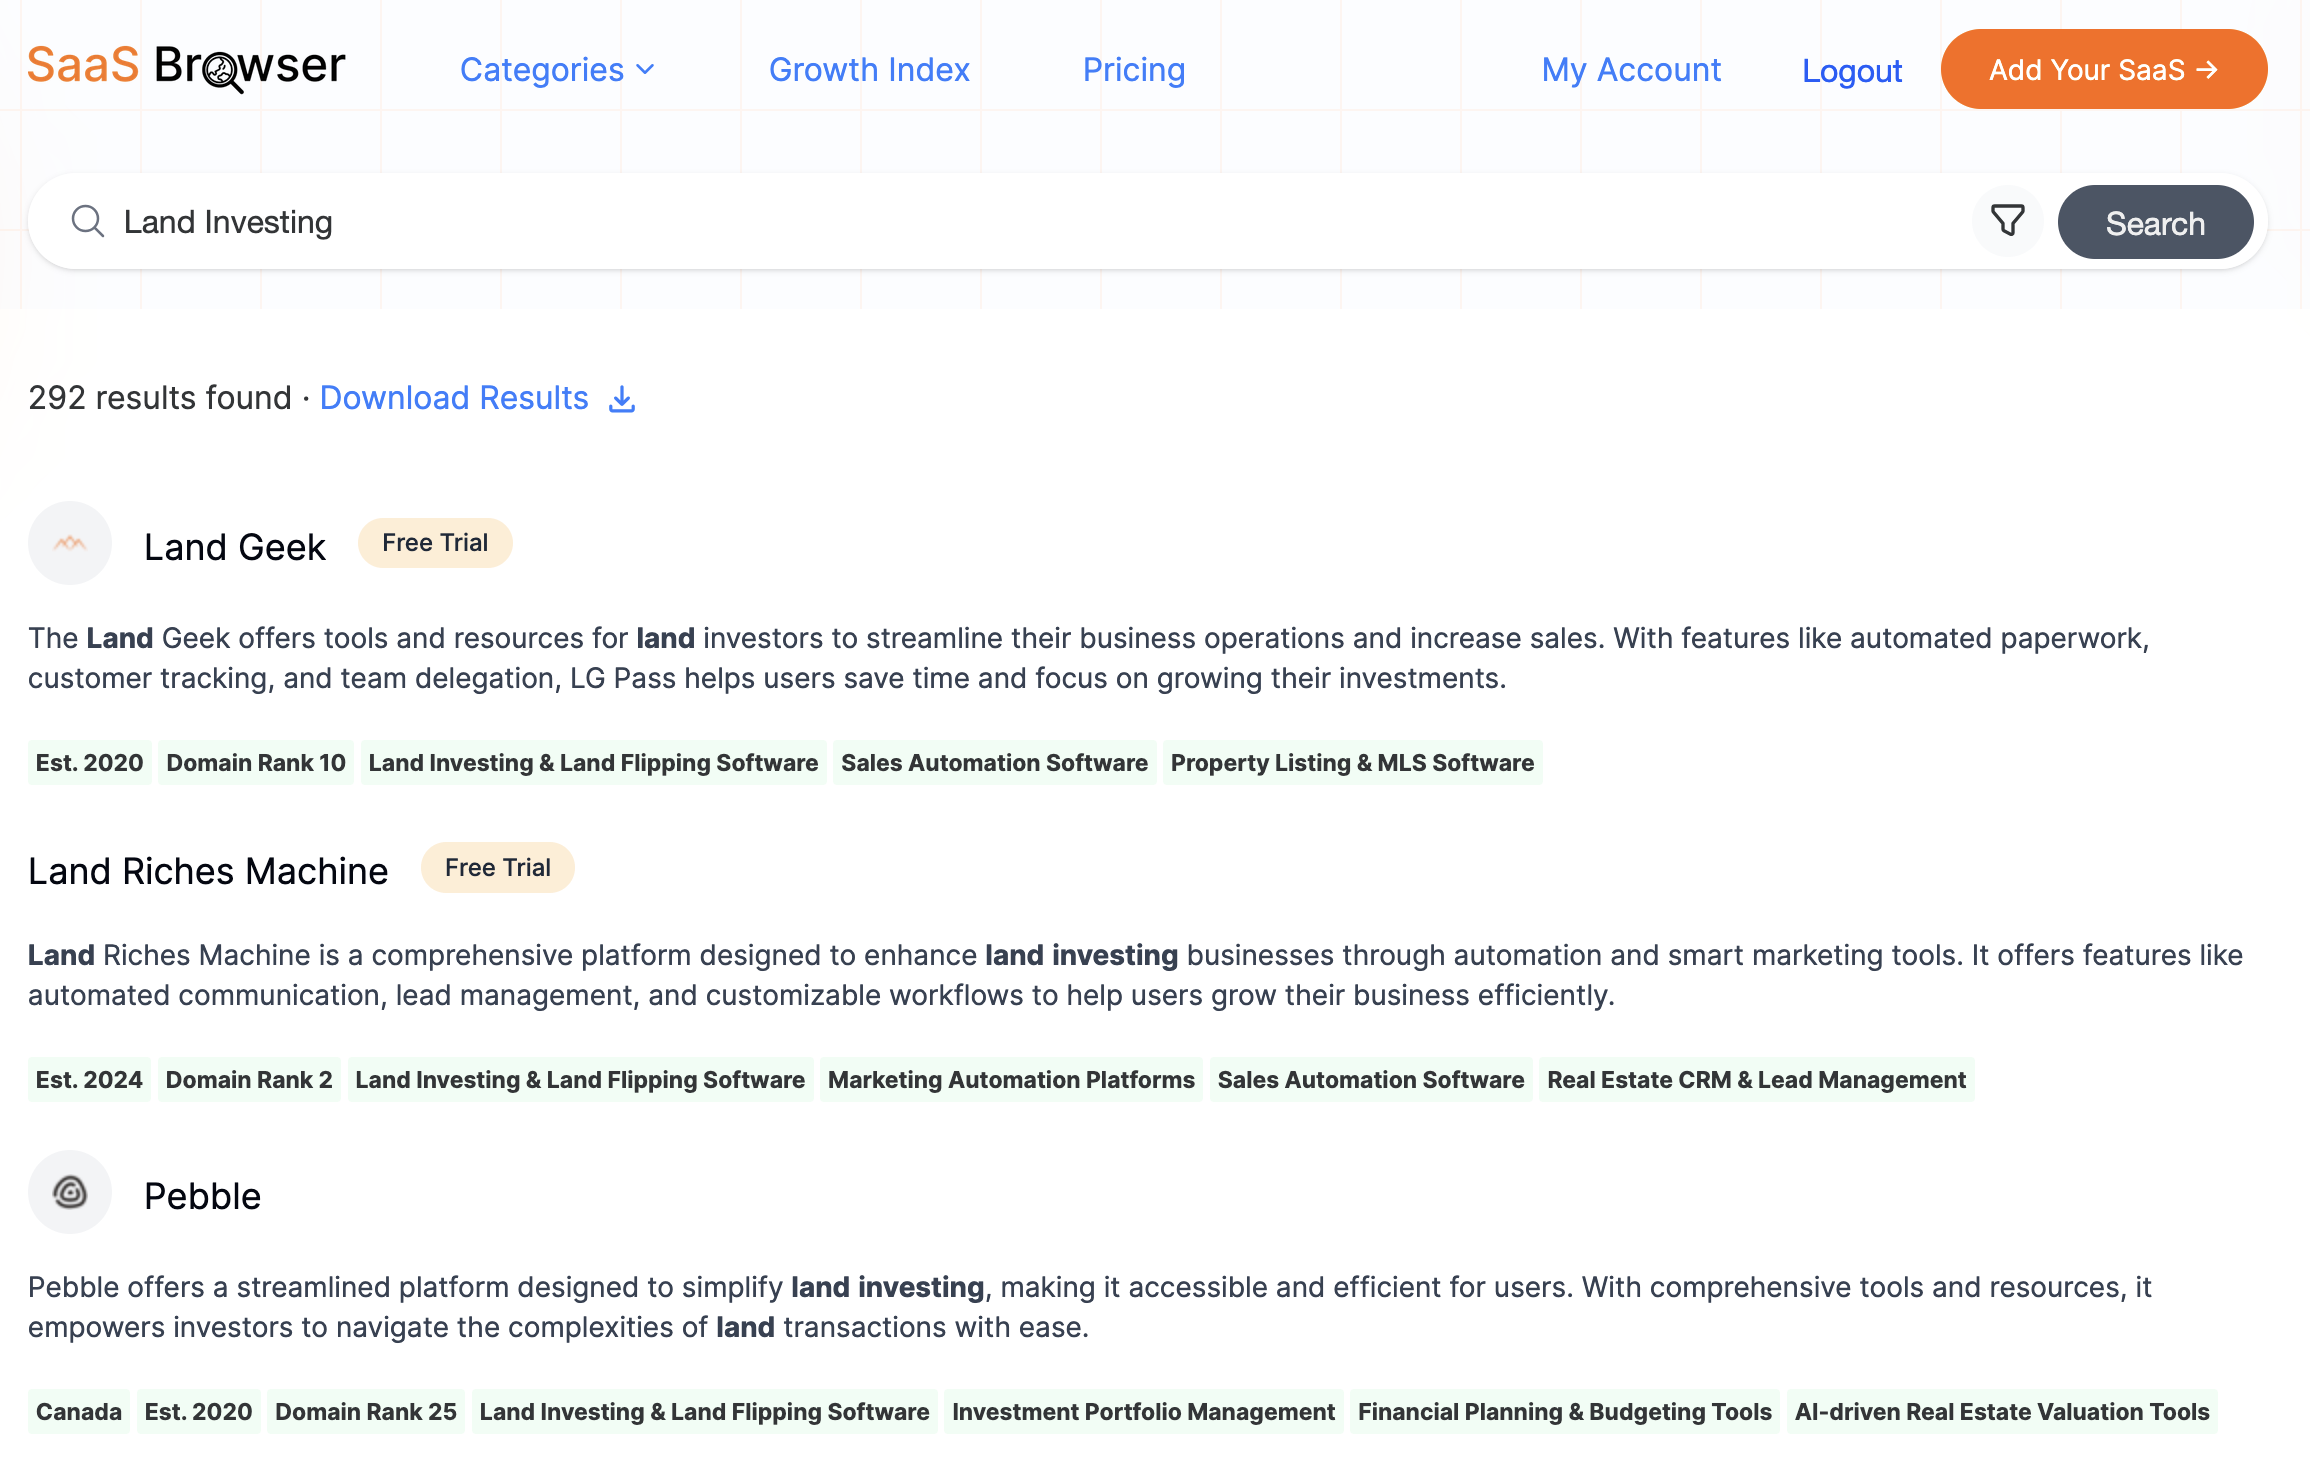
Task: Go to the Pricing page
Action: click(1134, 70)
